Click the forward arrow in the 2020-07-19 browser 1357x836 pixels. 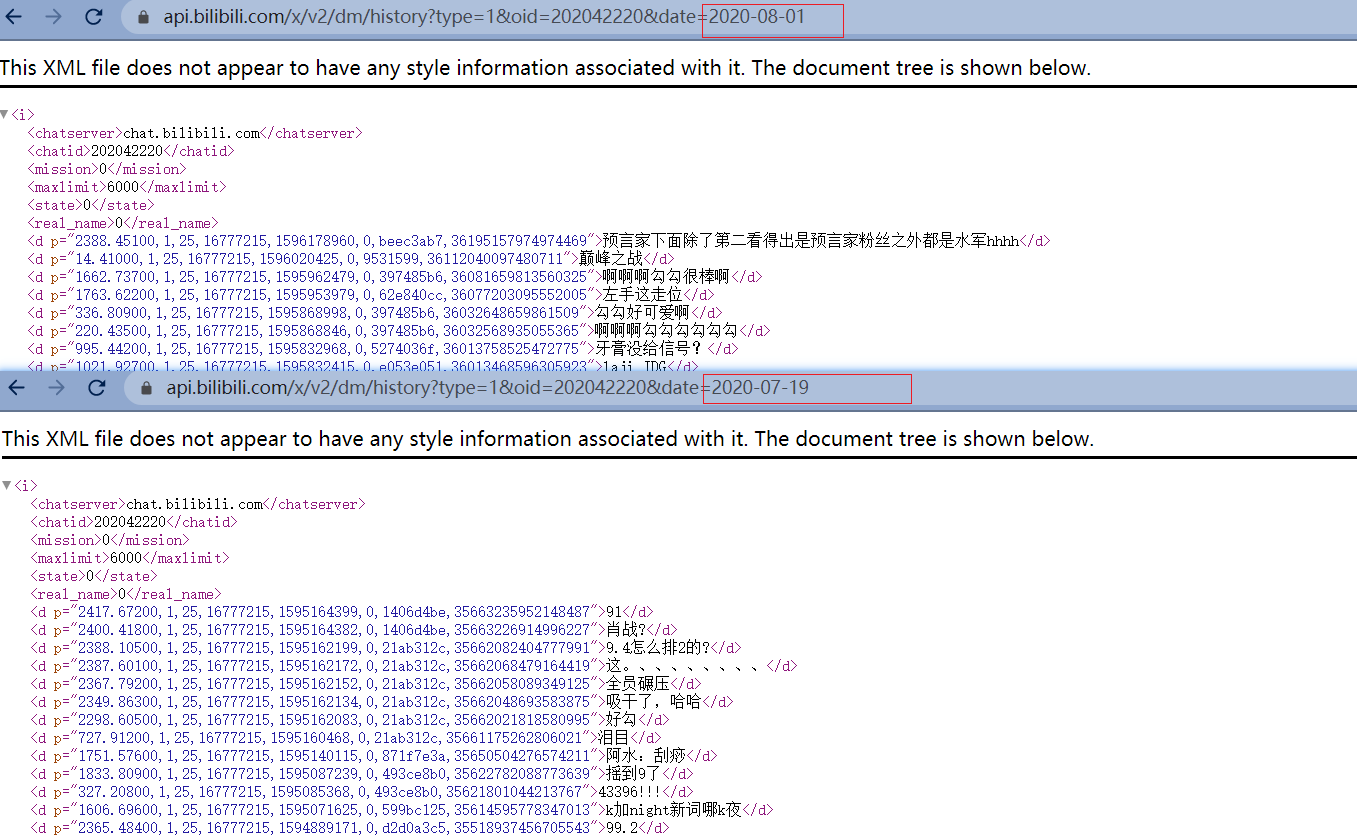[x=56, y=387]
